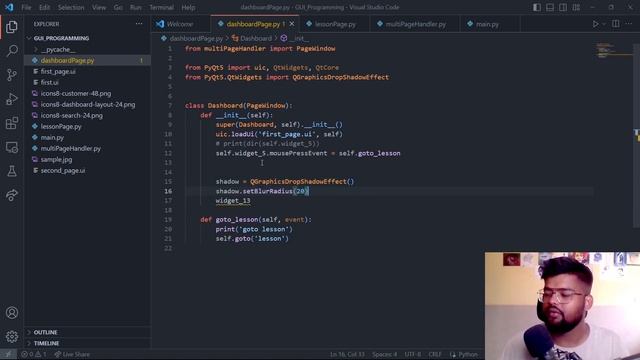Open errors and warnings status item
640x360 pixels.
coord(33,354)
